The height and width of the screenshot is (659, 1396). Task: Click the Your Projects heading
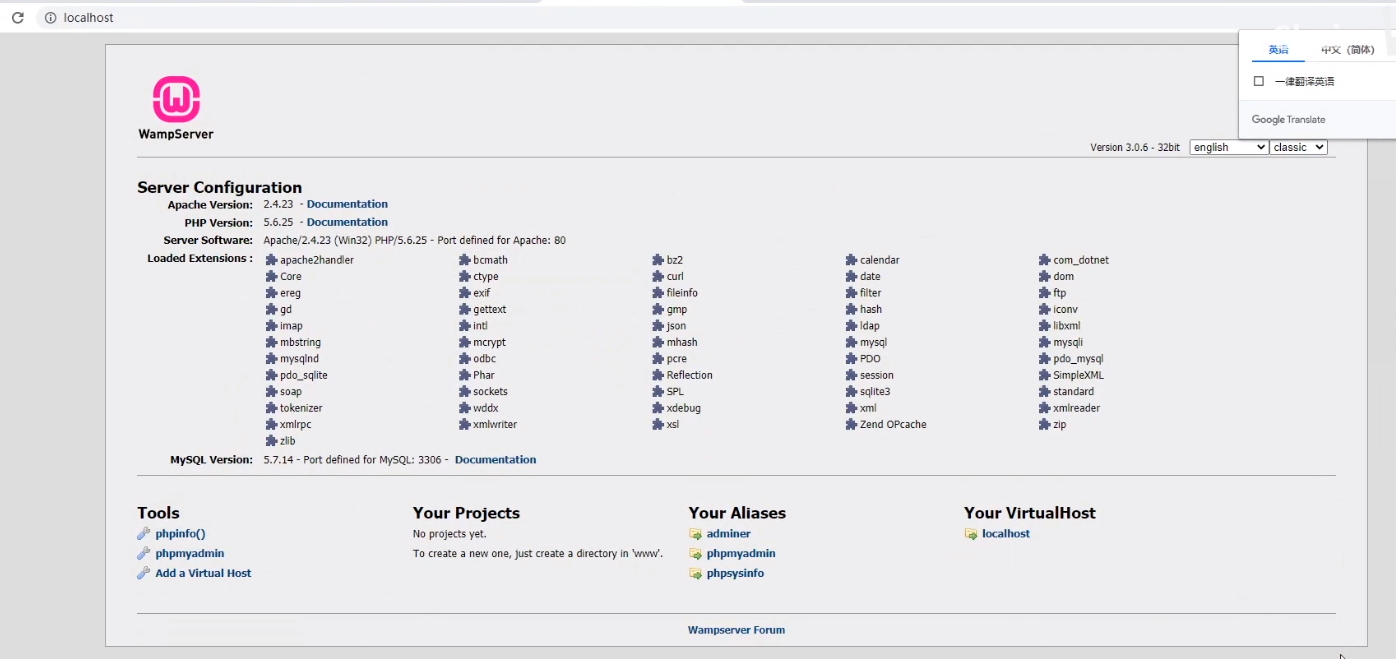click(466, 513)
